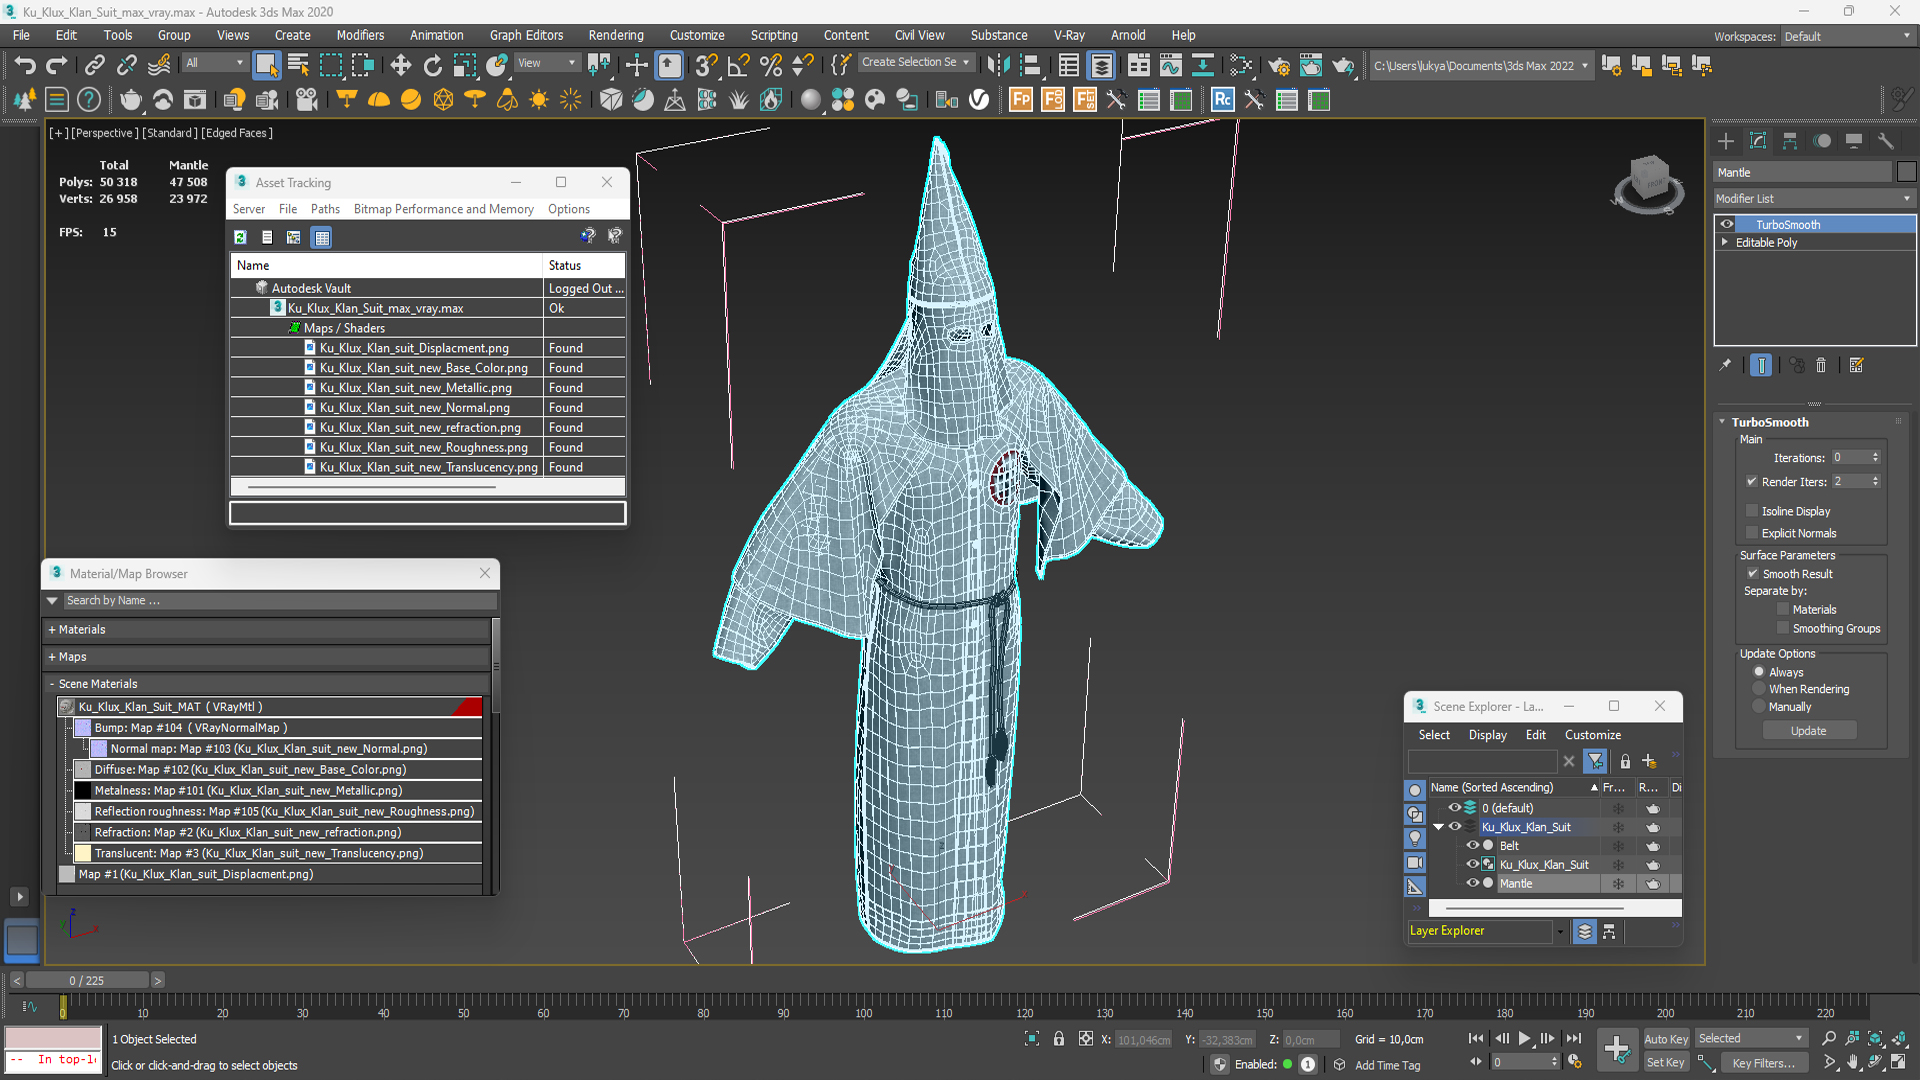This screenshot has height=1080, width=1920.
Task: Click the Selection Lock toggle icon
Action: pos(1059,1039)
